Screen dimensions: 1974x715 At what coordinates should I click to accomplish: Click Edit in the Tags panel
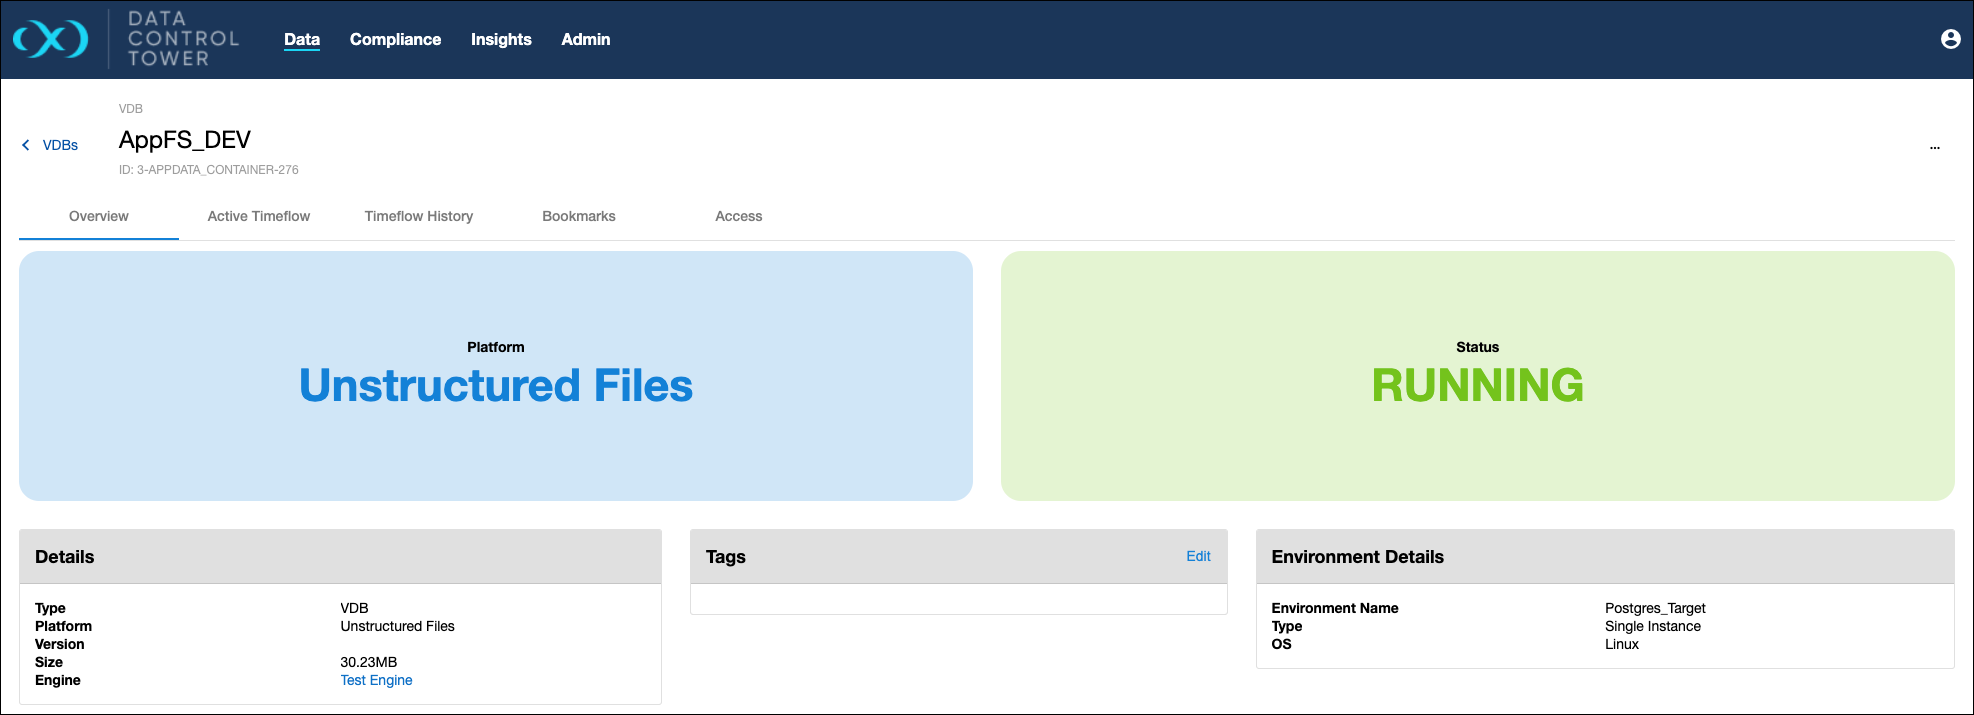click(x=1197, y=556)
